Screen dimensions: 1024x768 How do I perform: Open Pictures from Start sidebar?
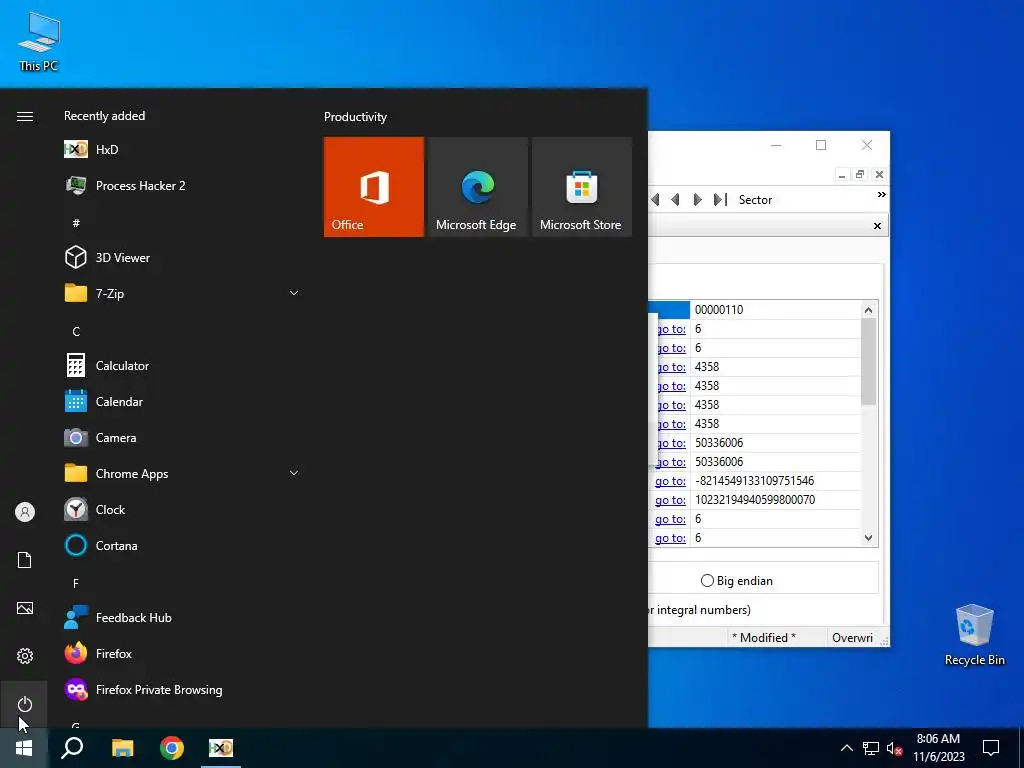(24, 608)
